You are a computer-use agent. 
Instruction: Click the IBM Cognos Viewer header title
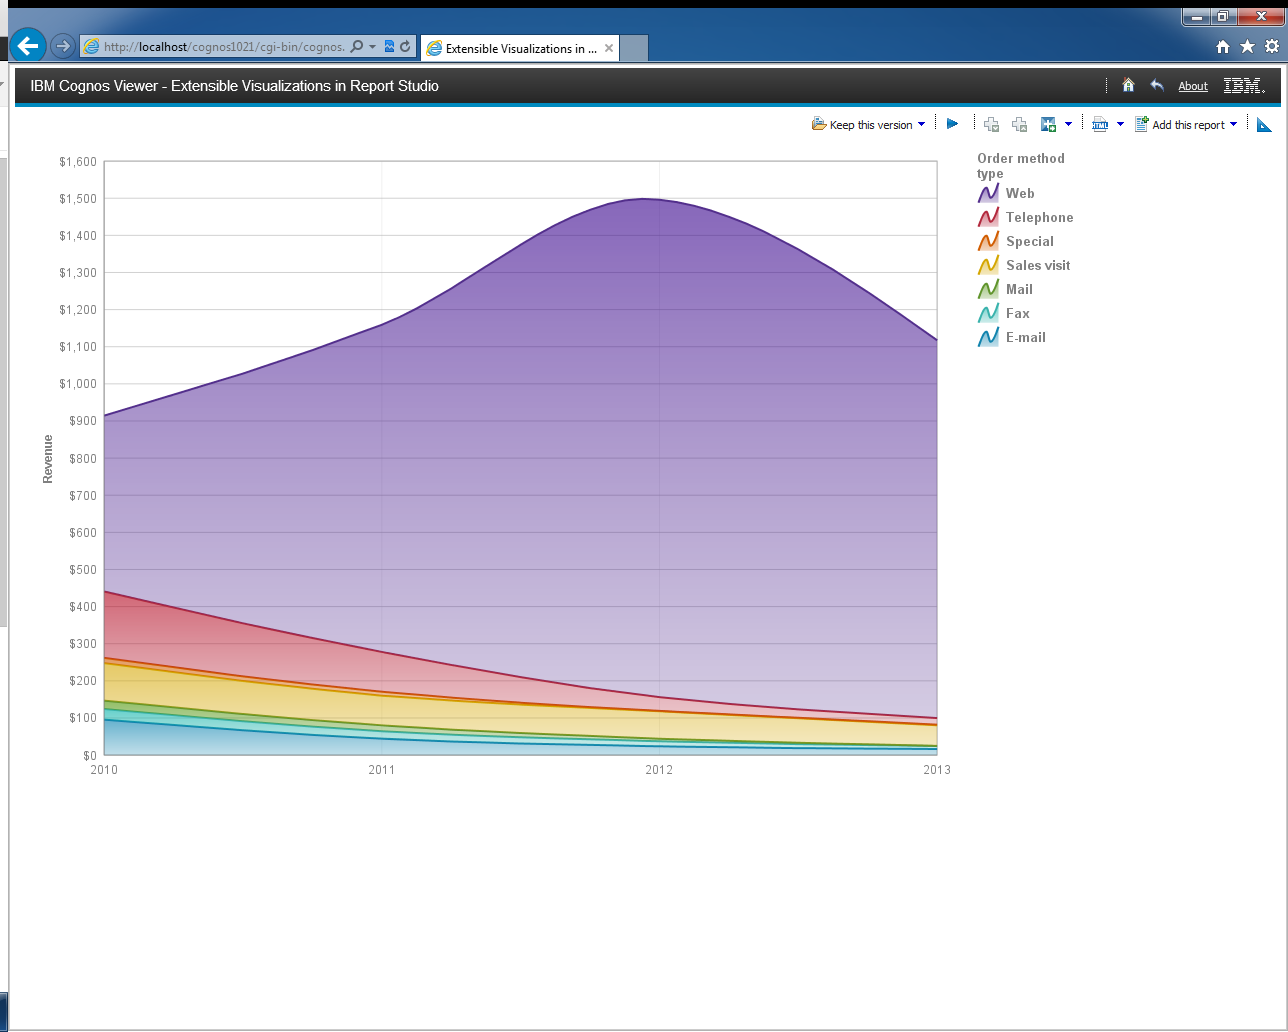point(235,86)
